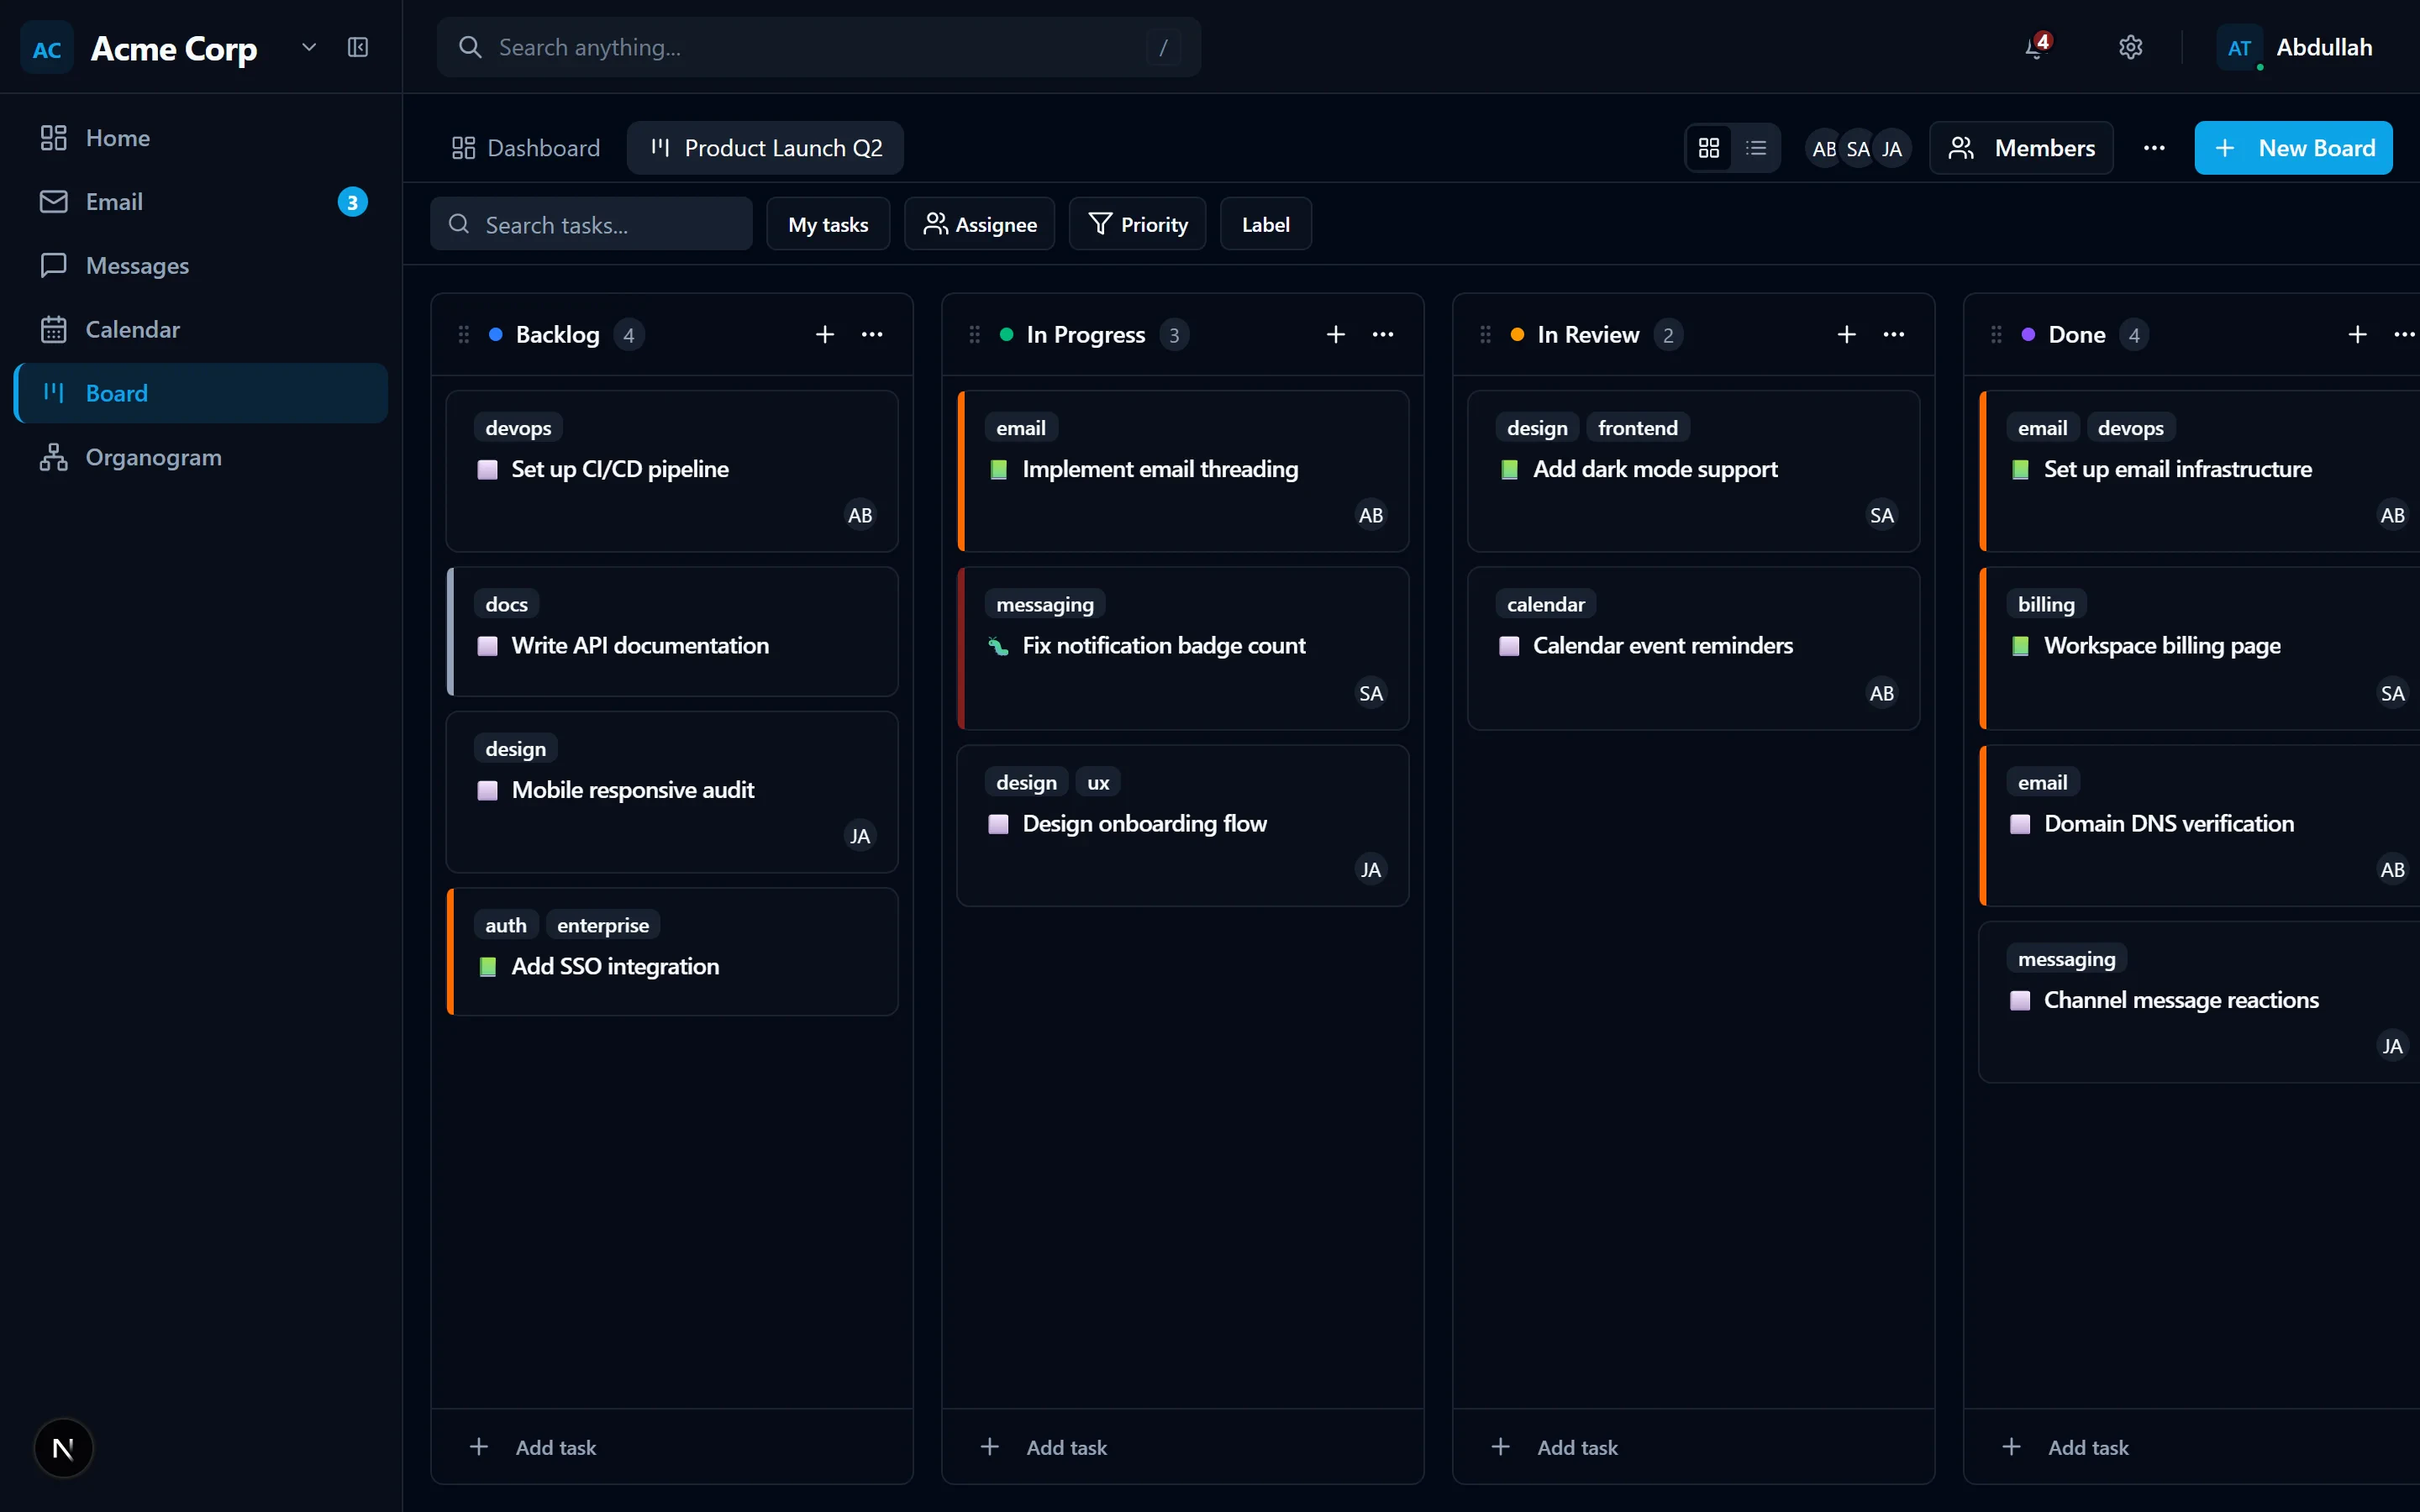Collapse the sidebar panel icon
The image size is (2420, 1512).
(x=358, y=47)
